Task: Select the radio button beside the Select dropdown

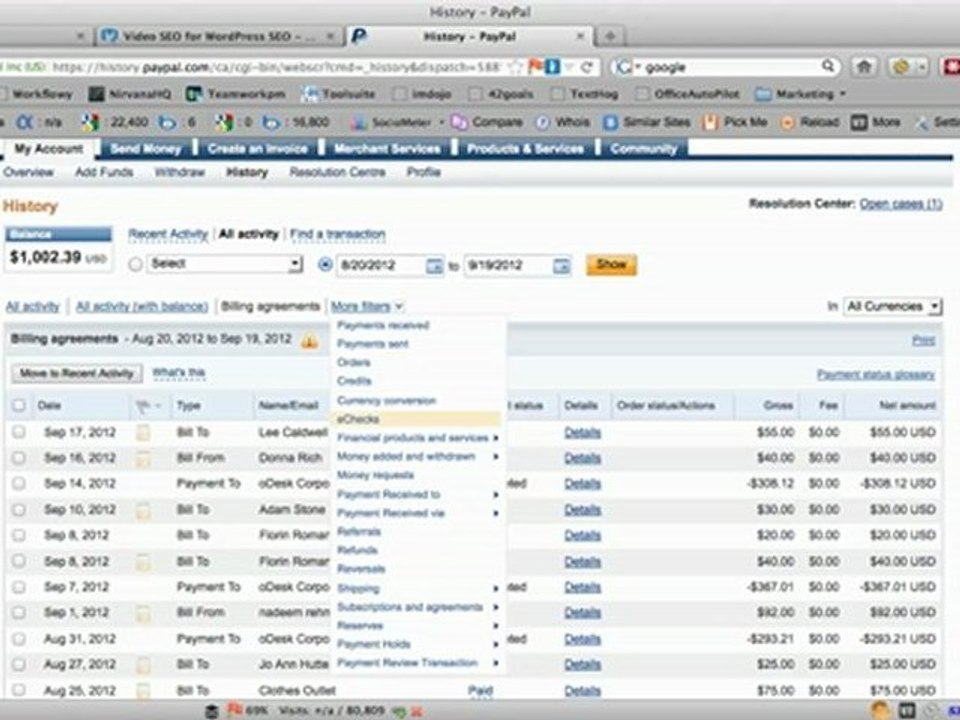Action: click(x=135, y=264)
